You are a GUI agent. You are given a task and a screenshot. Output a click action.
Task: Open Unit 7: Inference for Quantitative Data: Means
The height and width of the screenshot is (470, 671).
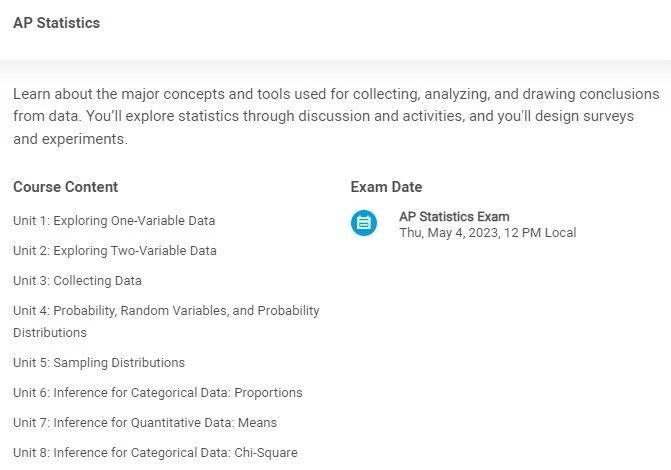pos(145,423)
